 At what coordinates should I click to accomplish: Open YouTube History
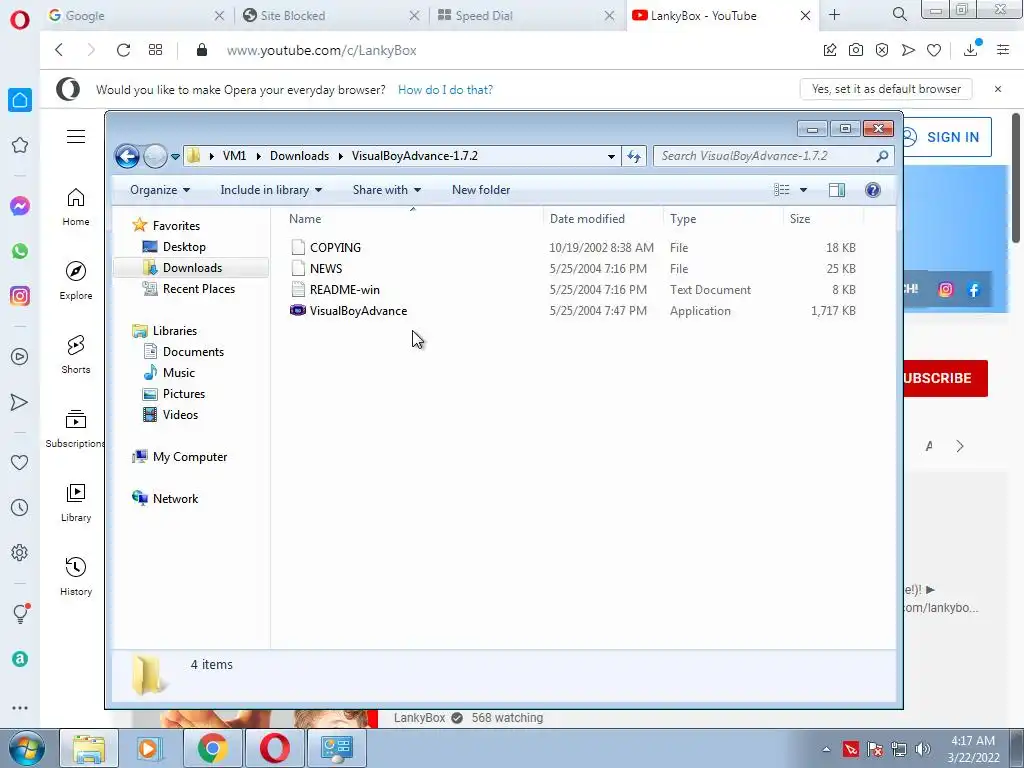76,576
